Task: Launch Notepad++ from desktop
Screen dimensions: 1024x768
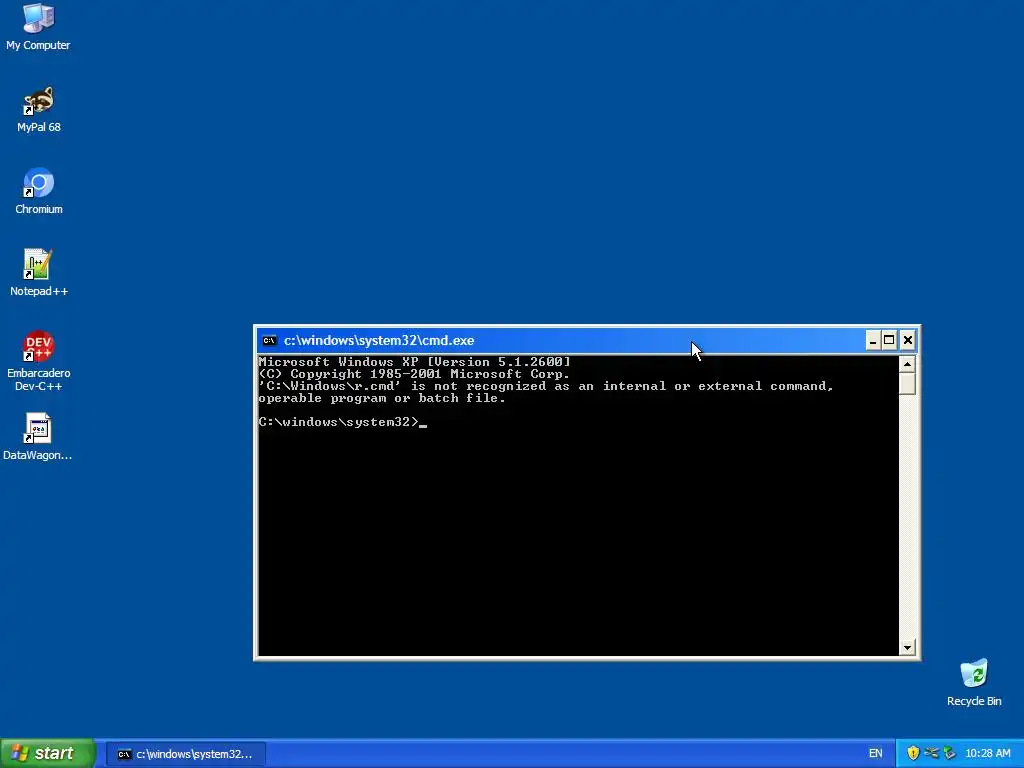Action: (x=39, y=273)
